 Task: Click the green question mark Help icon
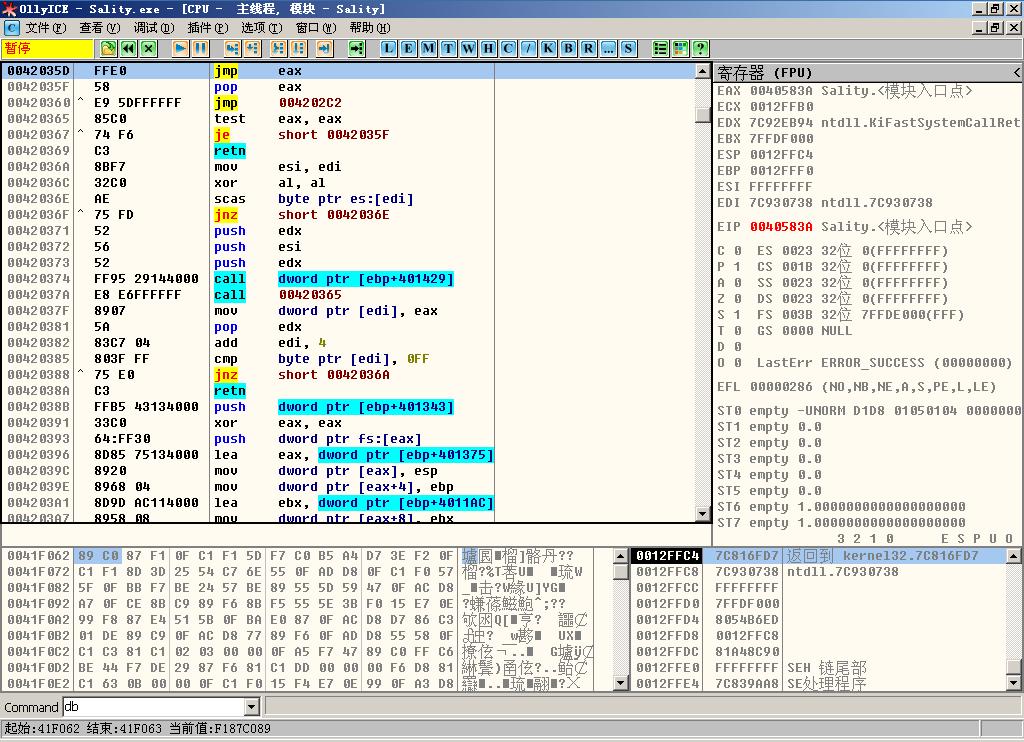pos(700,48)
